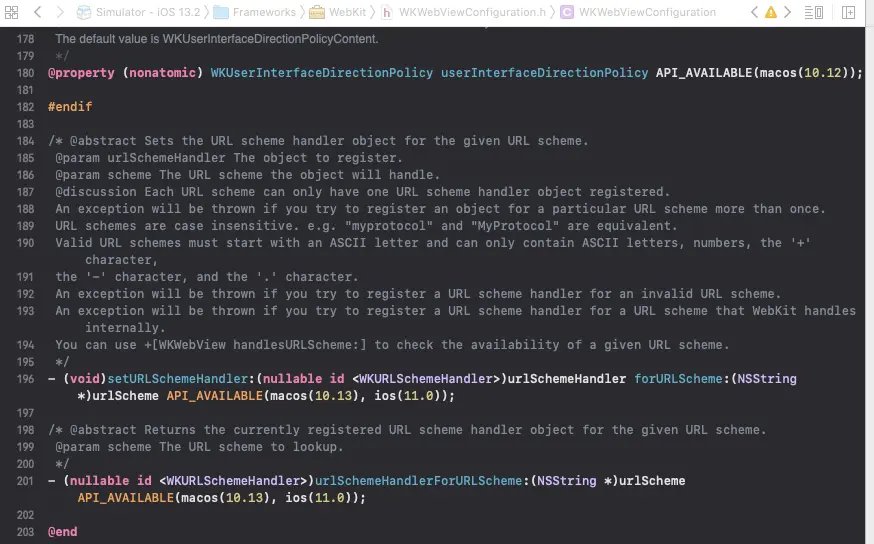Screen dimensions: 874x544
Task: Click '@abstract Sets the URL scheme' comment
Action: pyautogui.click(x=318, y=141)
